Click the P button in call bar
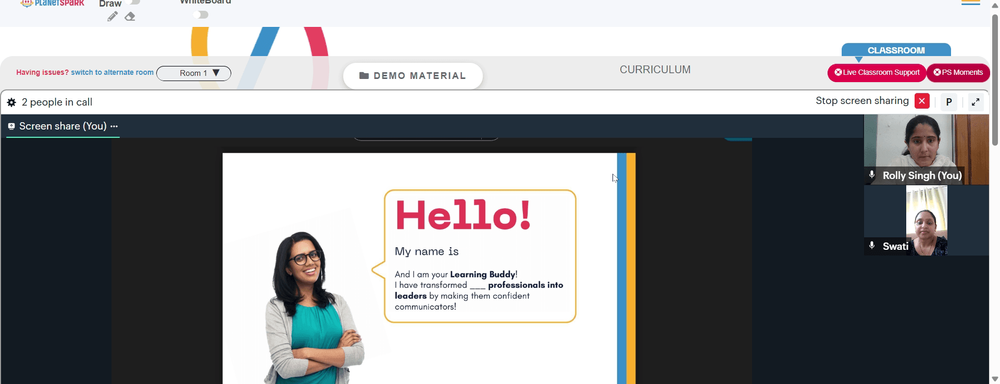 point(949,102)
